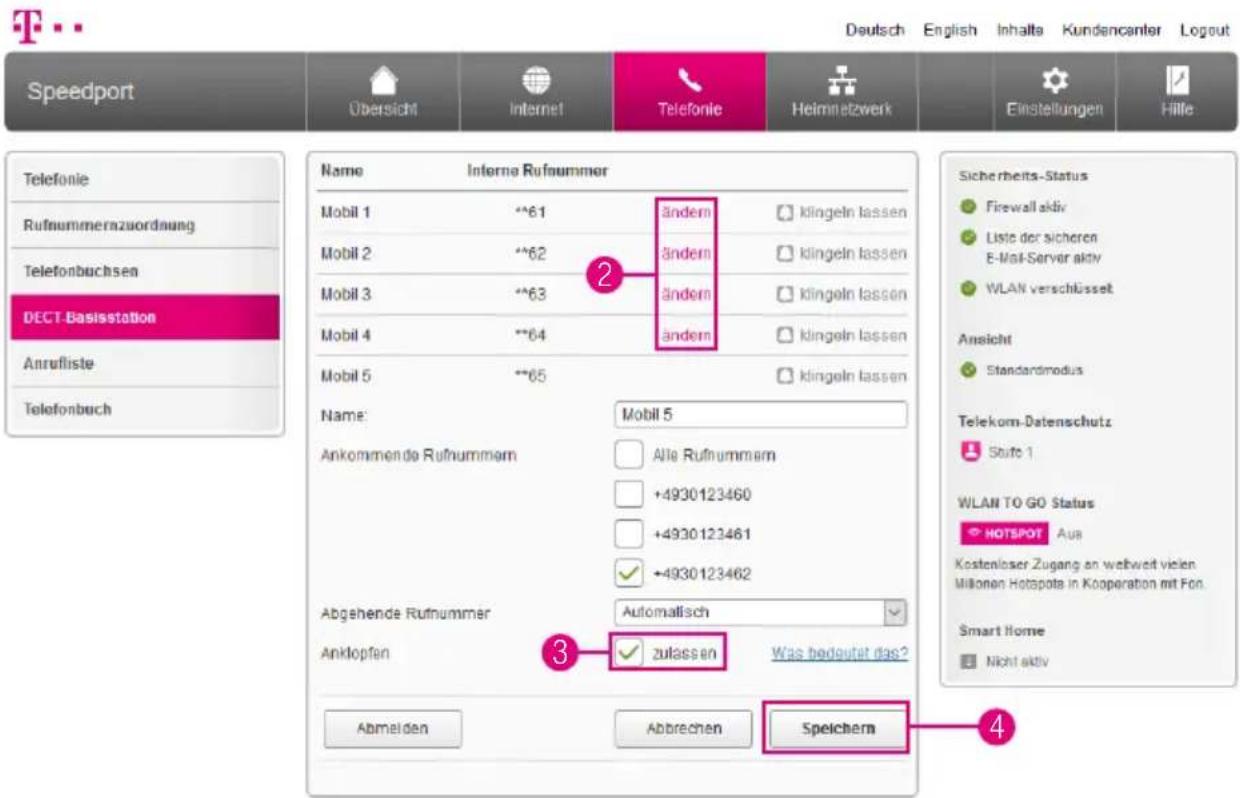Check klingeln lassen for Mobil 3

[x=785, y=295]
